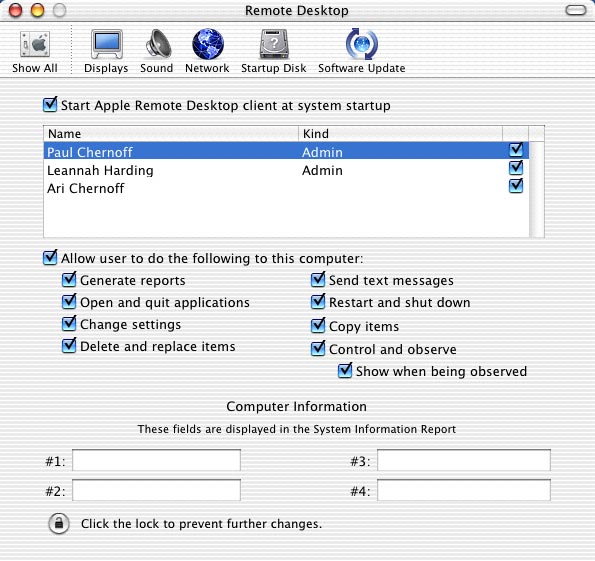Click the Admin kind for Leannah Harding
Screen dimensions: 595x561
[322, 170]
